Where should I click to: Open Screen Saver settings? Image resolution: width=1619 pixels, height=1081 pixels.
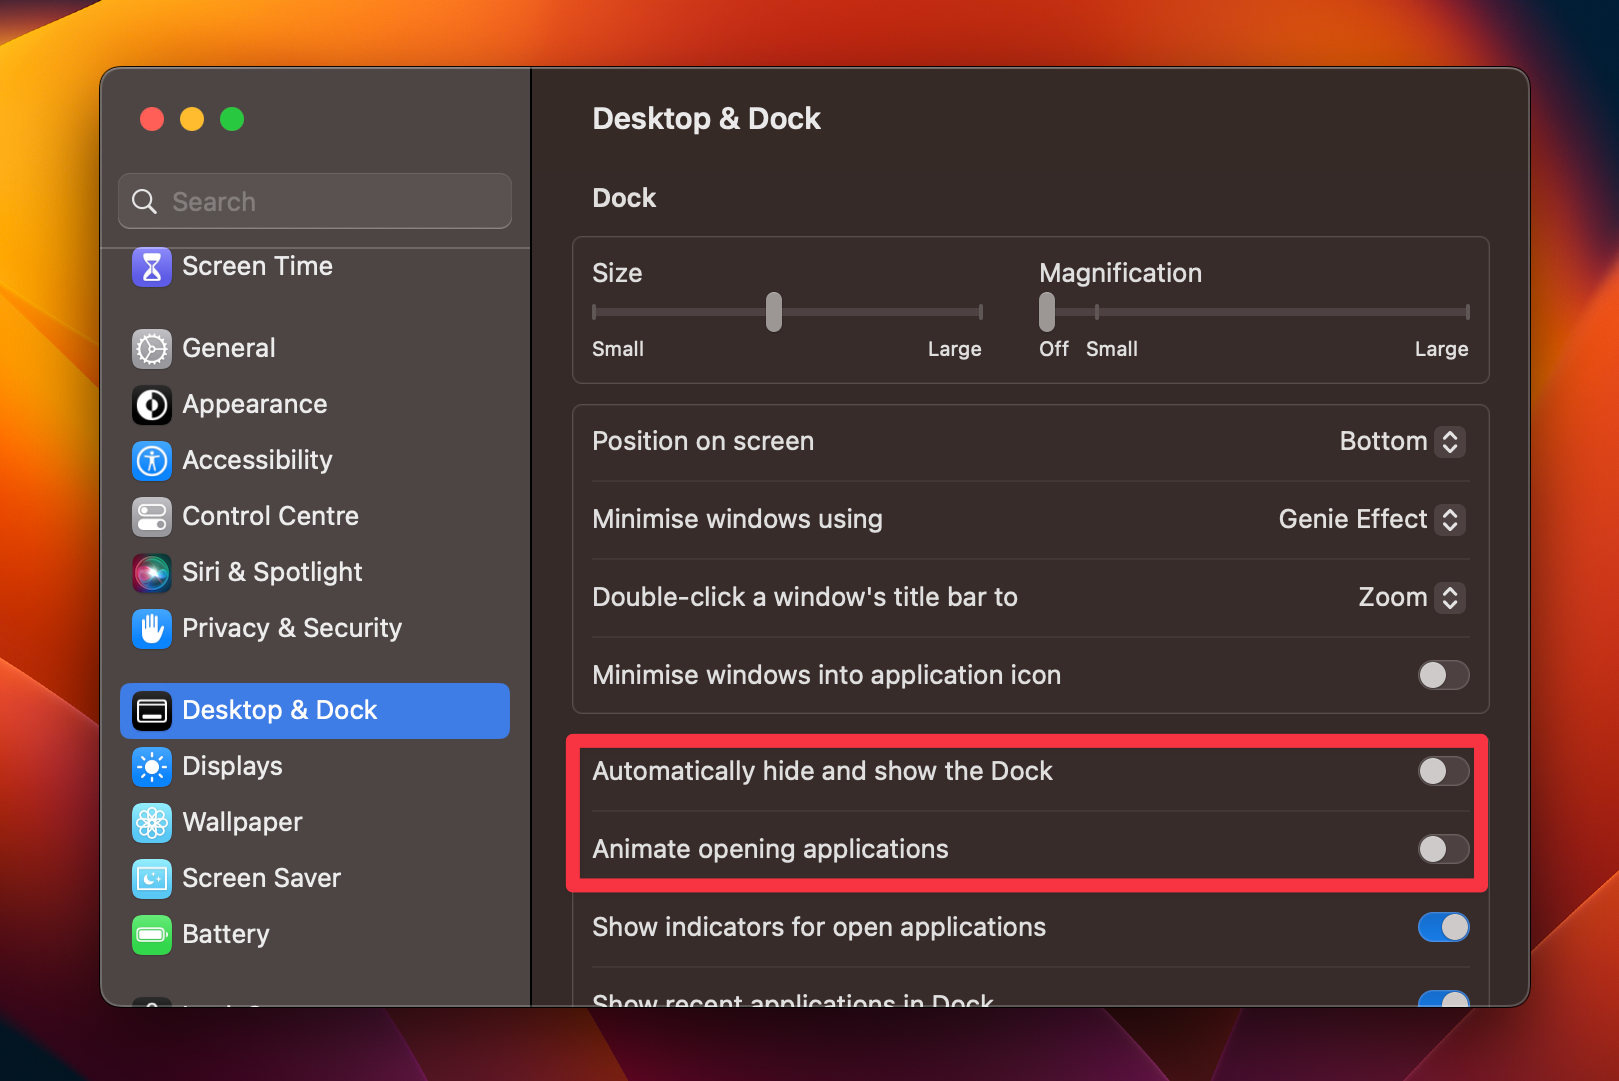[x=152, y=878]
